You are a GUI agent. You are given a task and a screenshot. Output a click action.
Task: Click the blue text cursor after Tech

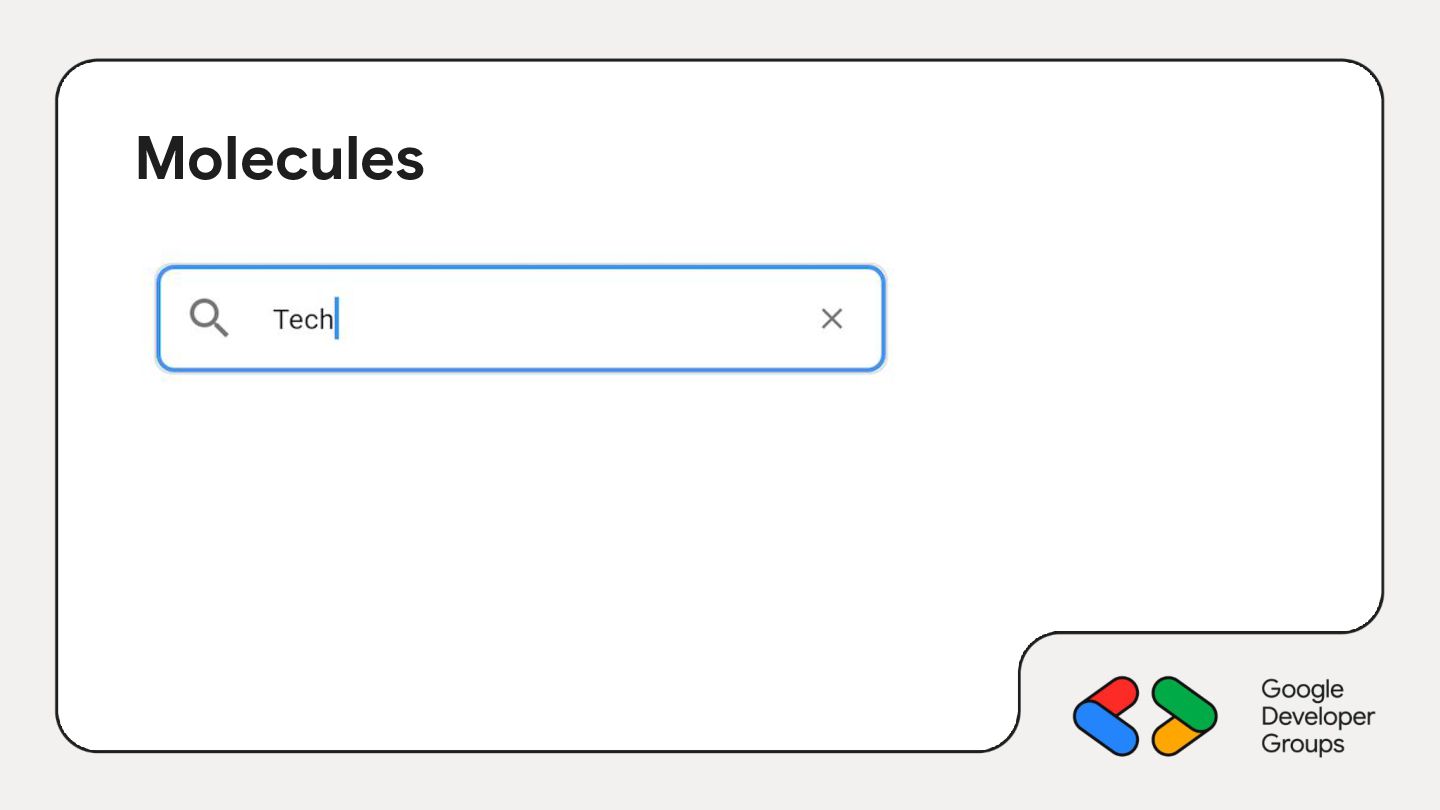(337, 318)
